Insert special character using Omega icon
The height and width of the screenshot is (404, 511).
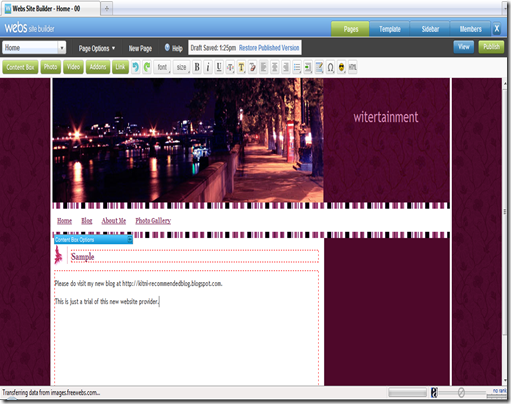pos(330,67)
